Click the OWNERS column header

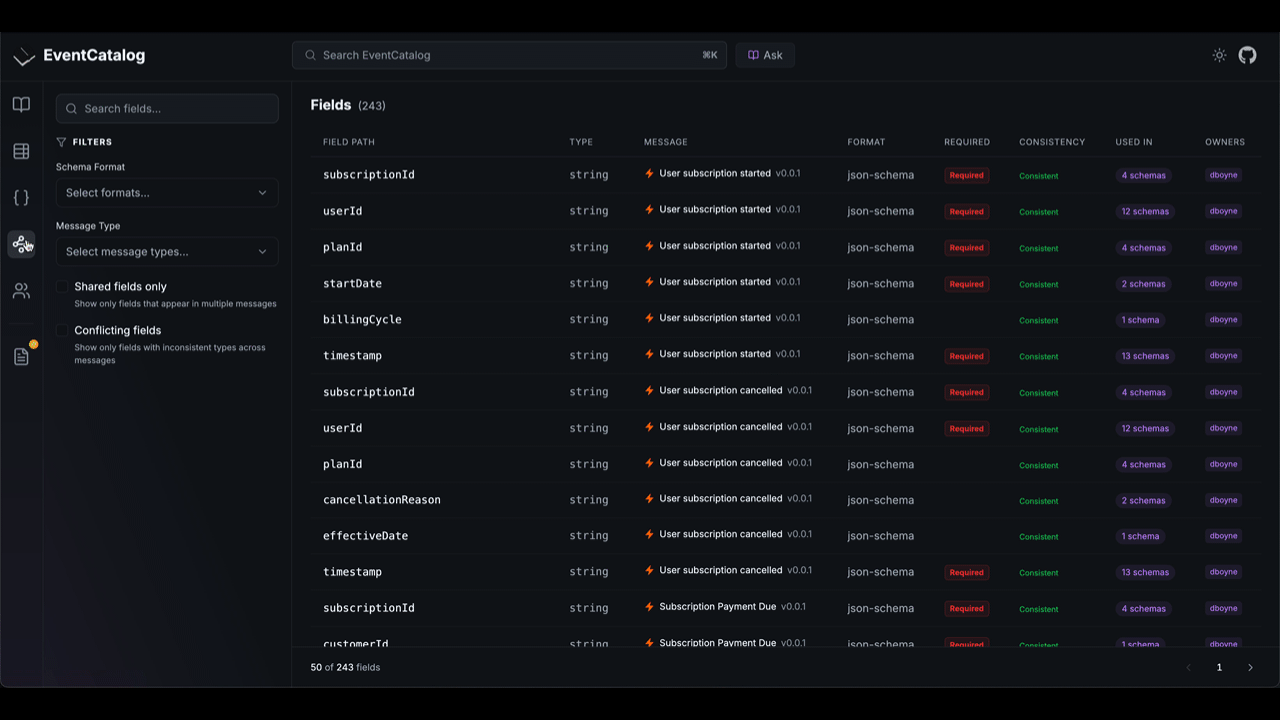click(x=1225, y=142)
